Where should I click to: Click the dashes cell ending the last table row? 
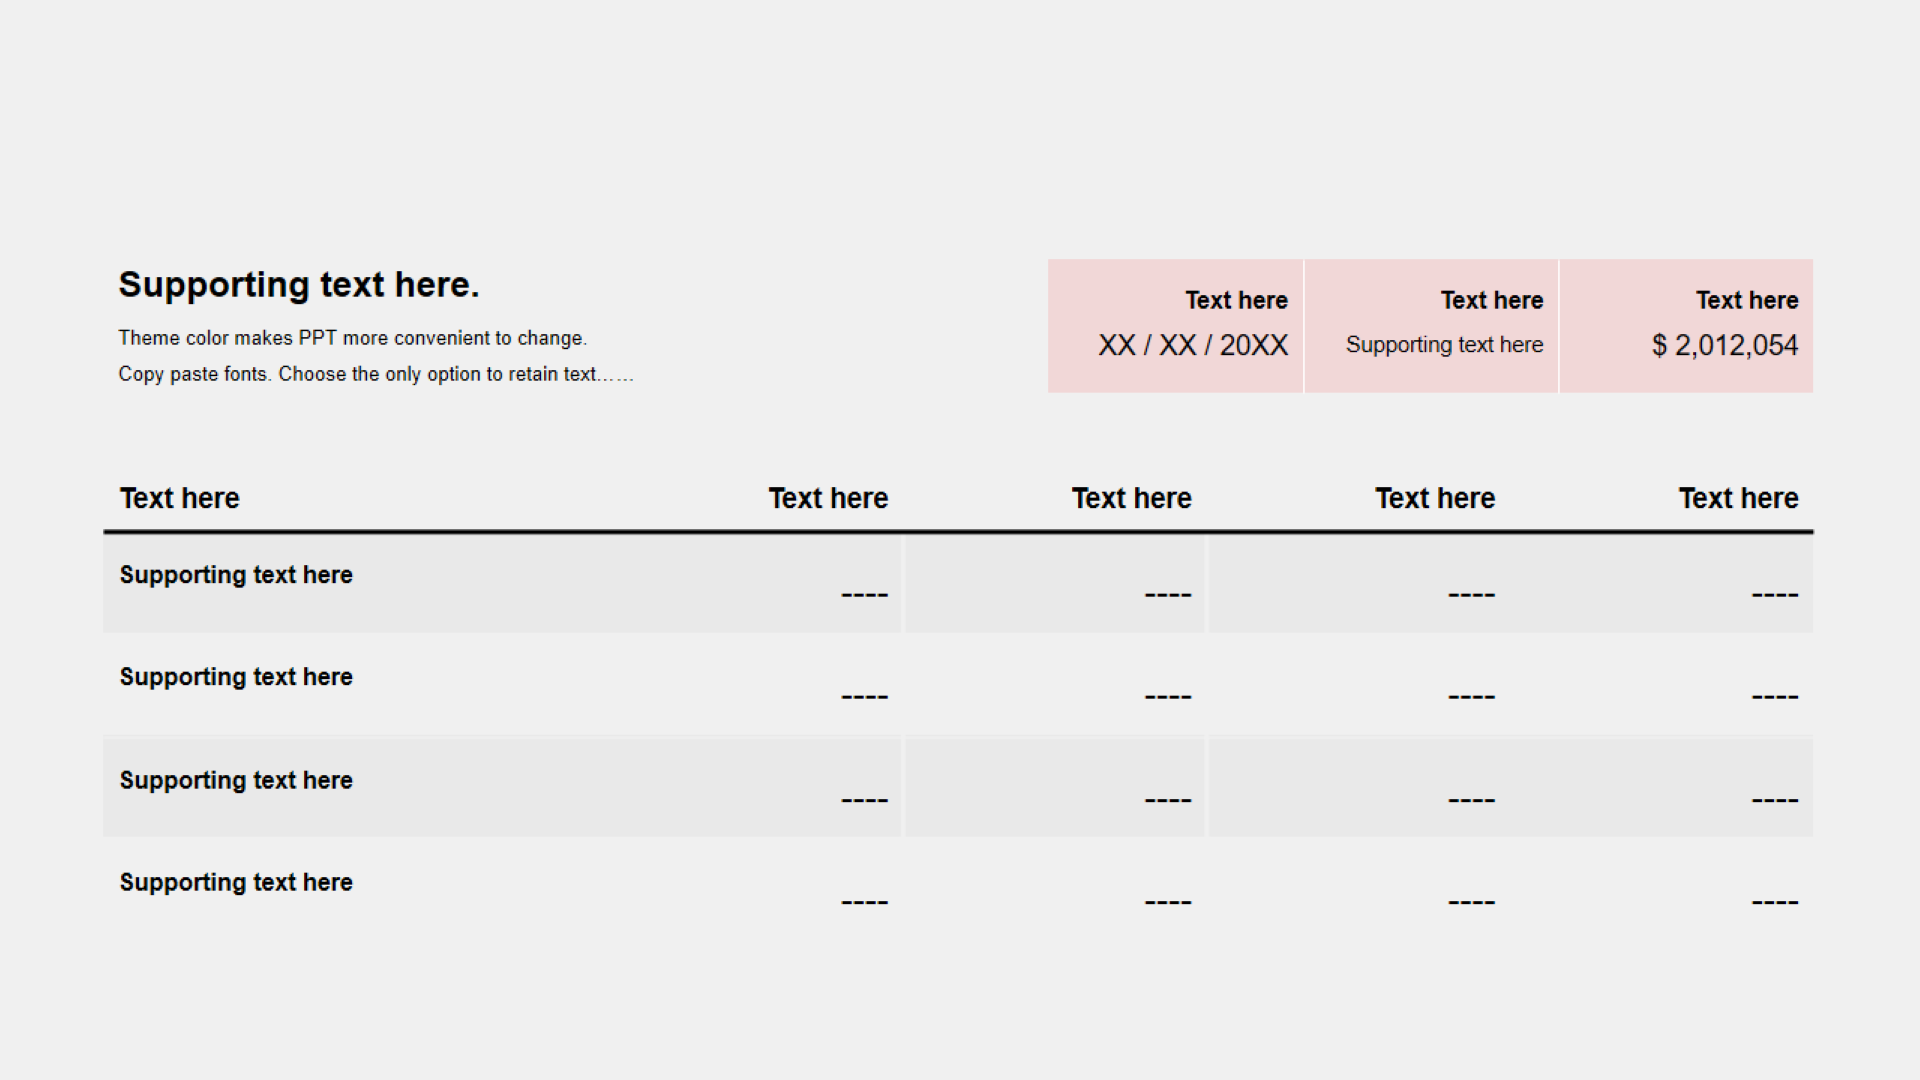click(x=1775, y=902)
